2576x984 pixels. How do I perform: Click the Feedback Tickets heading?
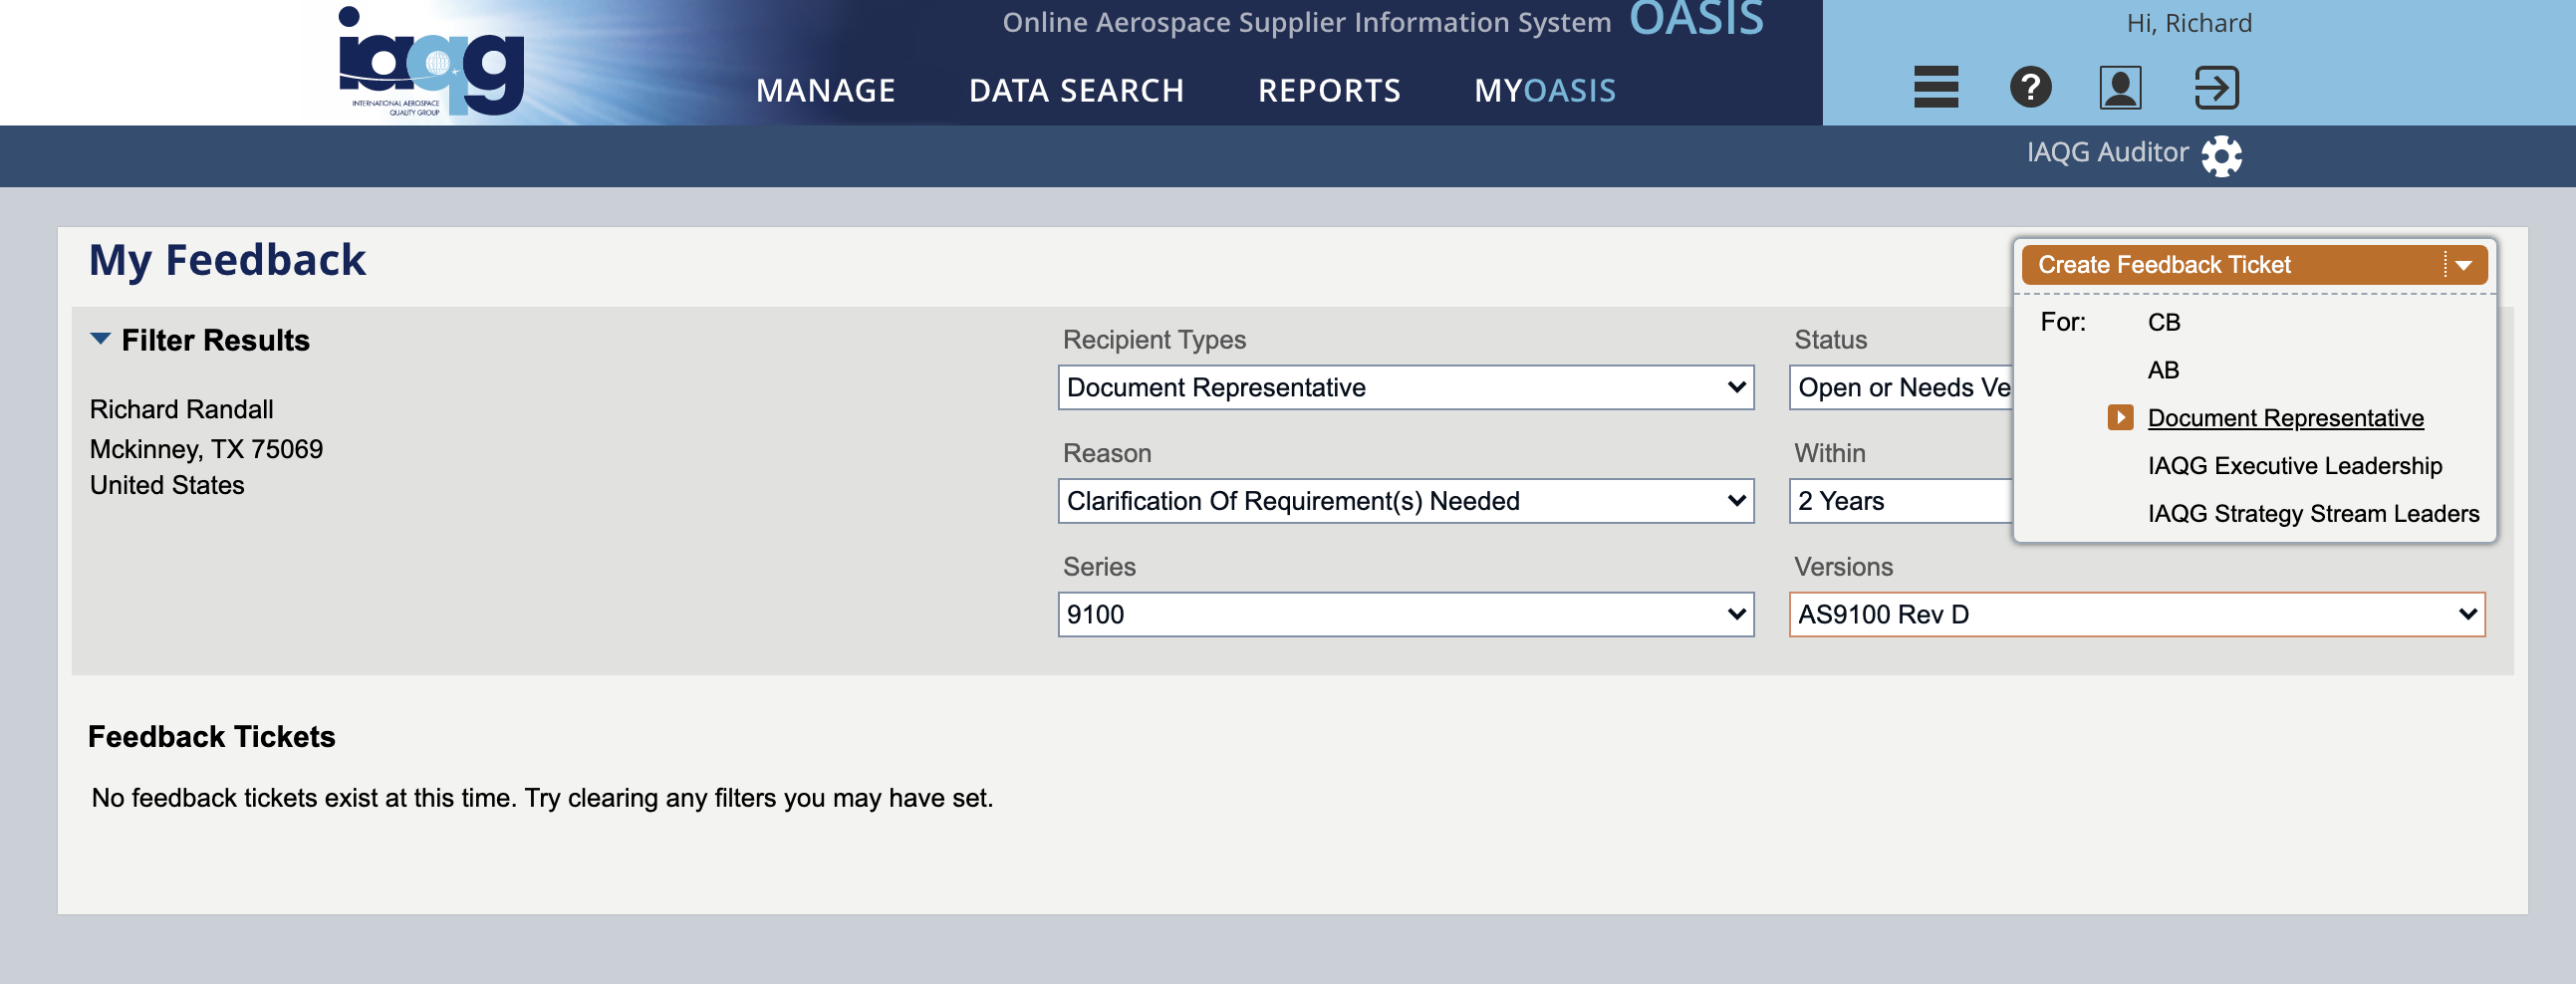[x=211, y=737]
